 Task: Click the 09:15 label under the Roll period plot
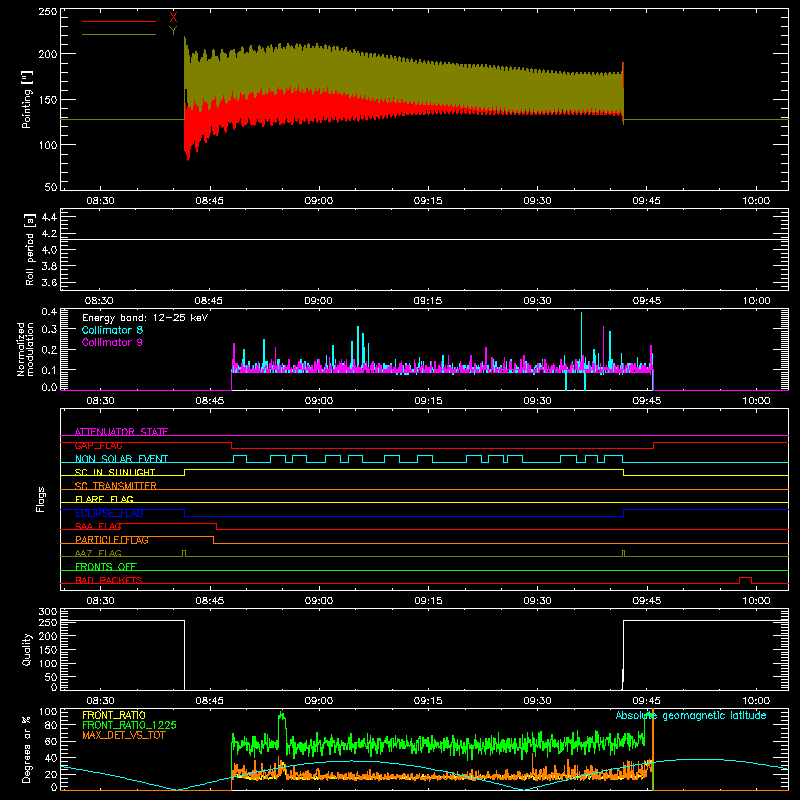(x=428, y=301)
